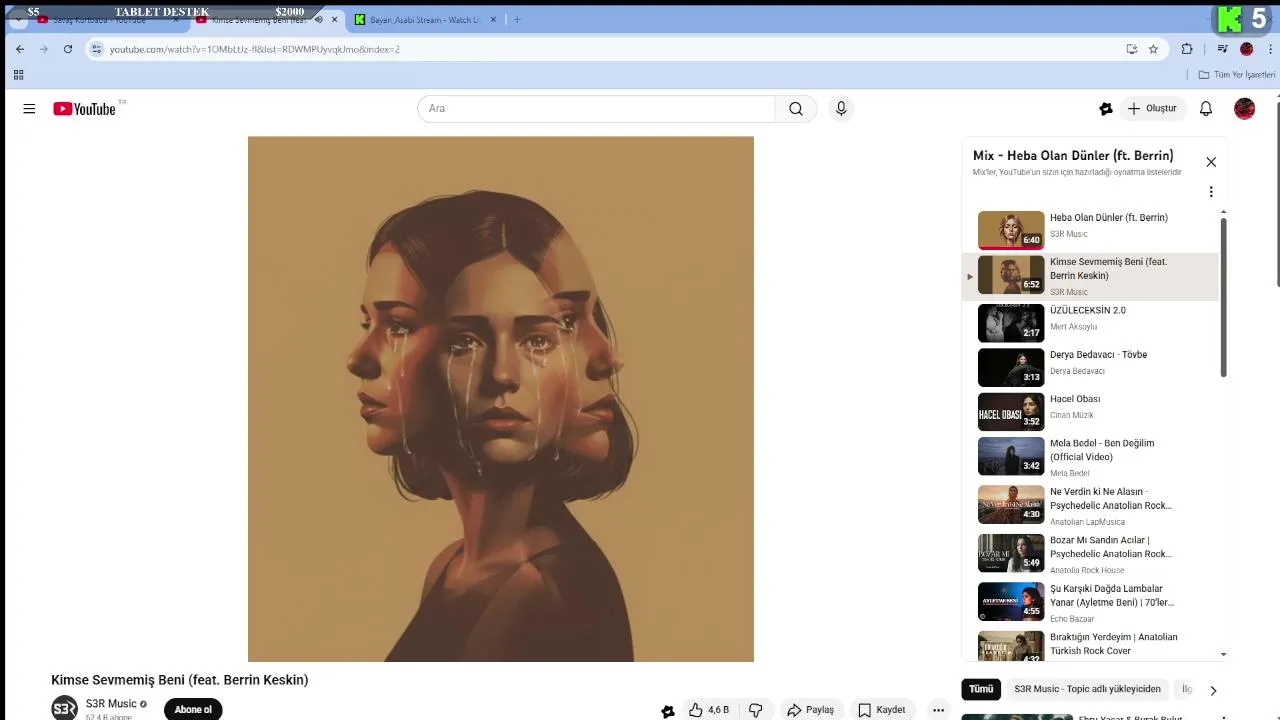Open the apps grid in the bookmarks bar

pos(18,75)
